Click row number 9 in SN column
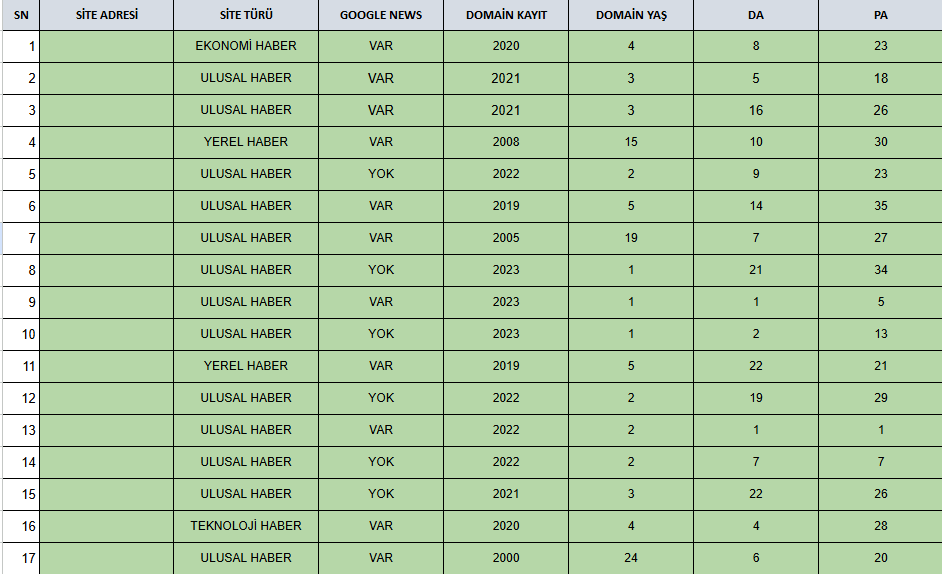This screenshot has width=942, height=574. pos(21,302)
